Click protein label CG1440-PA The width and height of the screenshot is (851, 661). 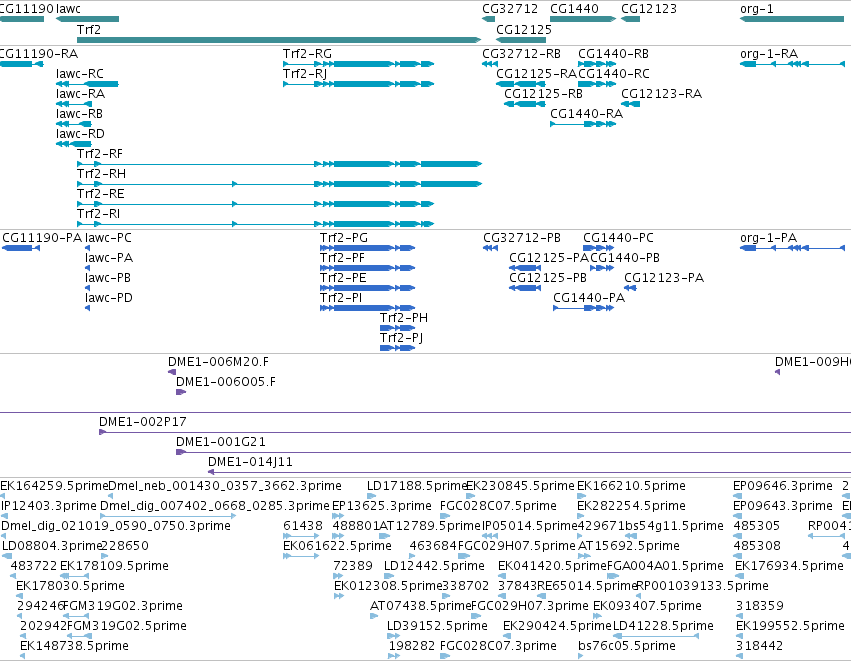(589, 298)
